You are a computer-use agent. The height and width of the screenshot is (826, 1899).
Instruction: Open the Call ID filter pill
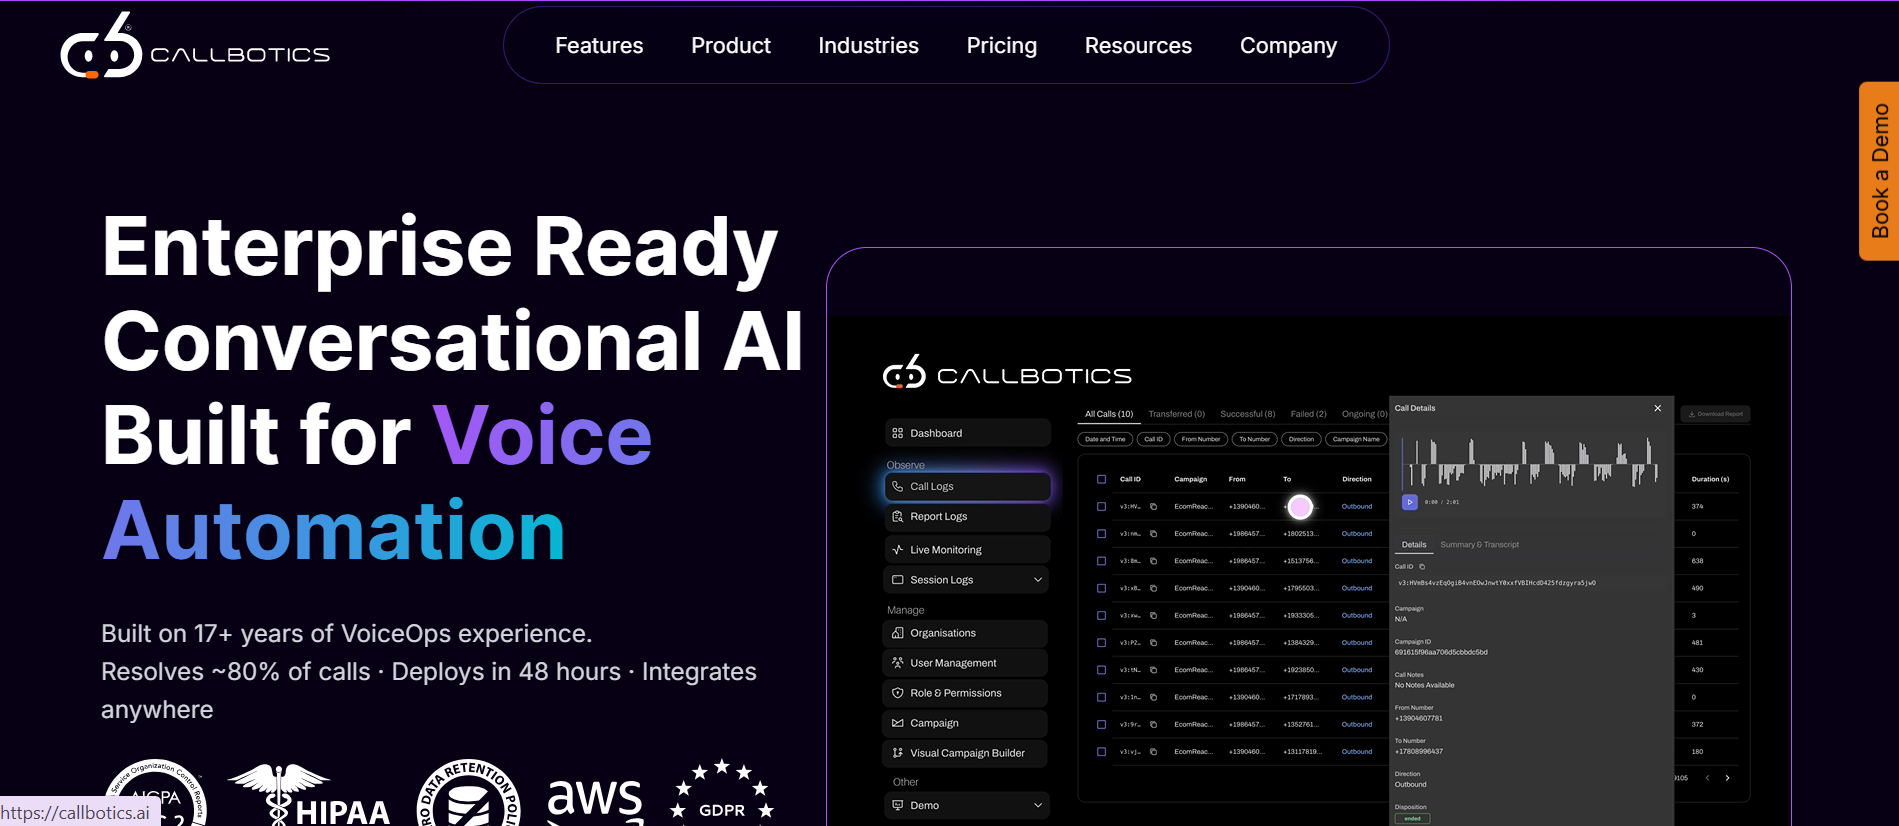(x=1153, y=439)
